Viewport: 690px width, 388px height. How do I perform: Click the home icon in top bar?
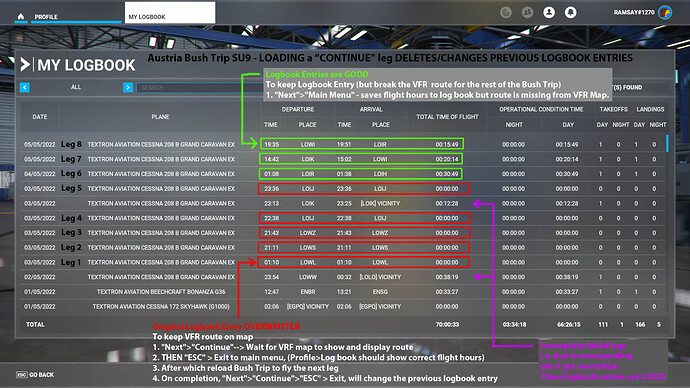(21, 17)
